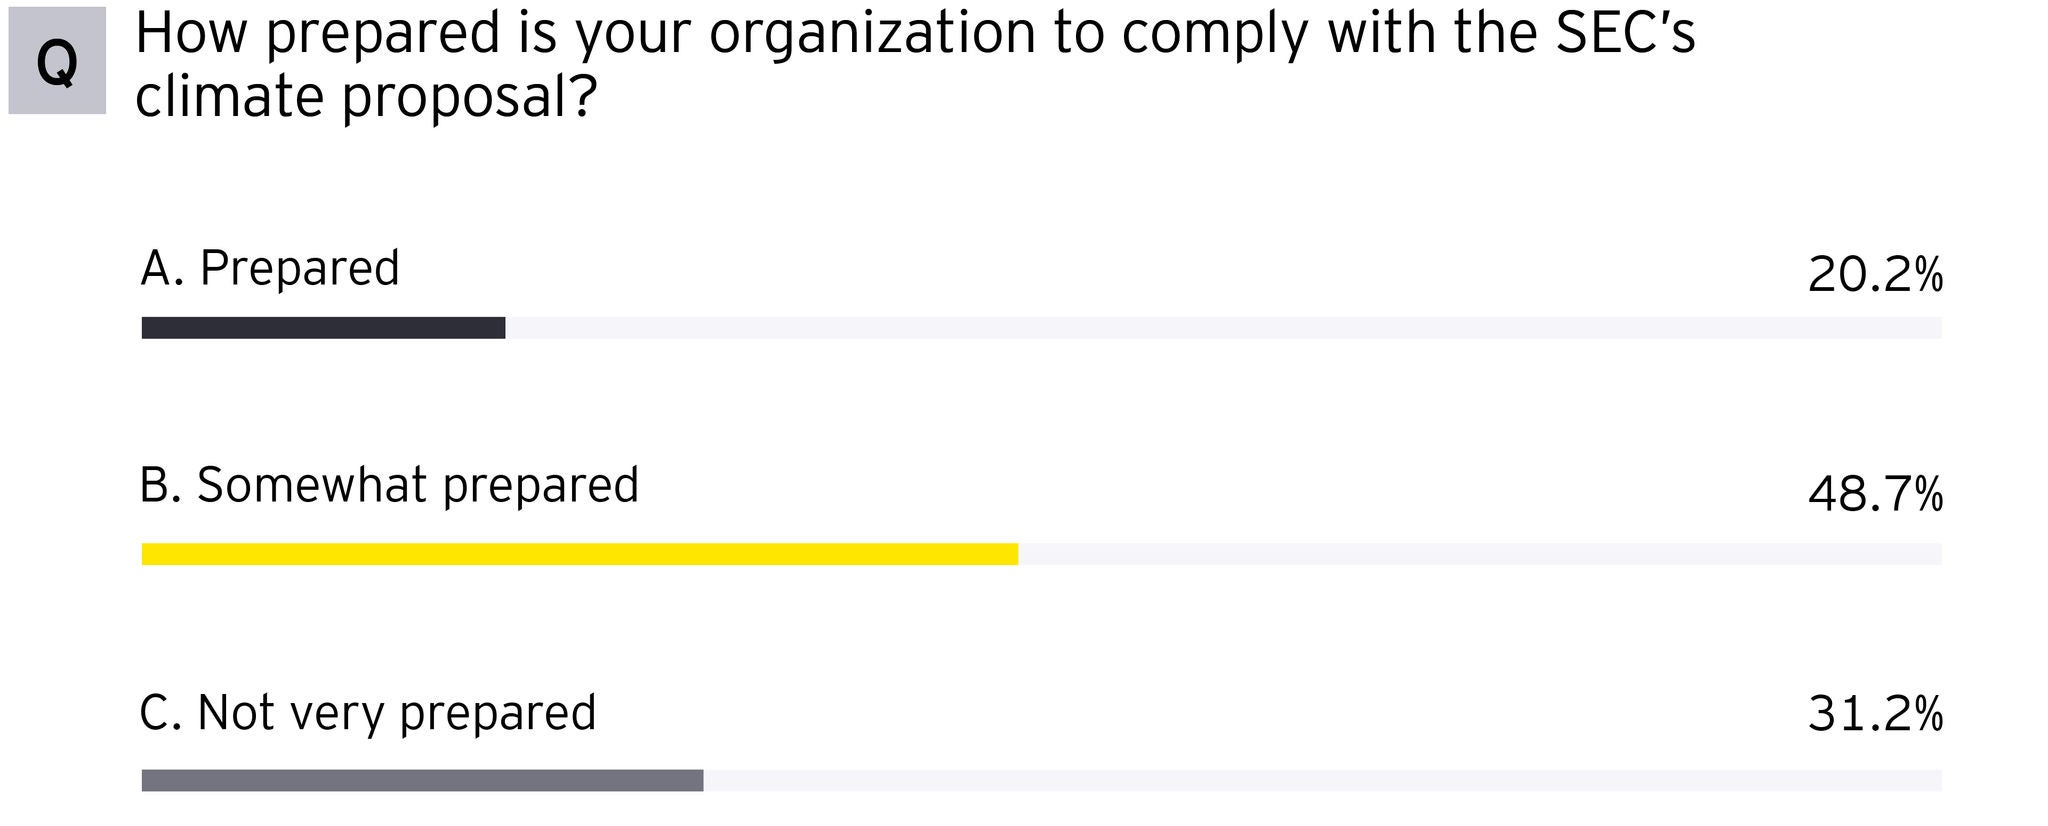This screenshot has width=2048, height=826.
Task: Click the 48.7% result value
Action: tap(1875, 495)
